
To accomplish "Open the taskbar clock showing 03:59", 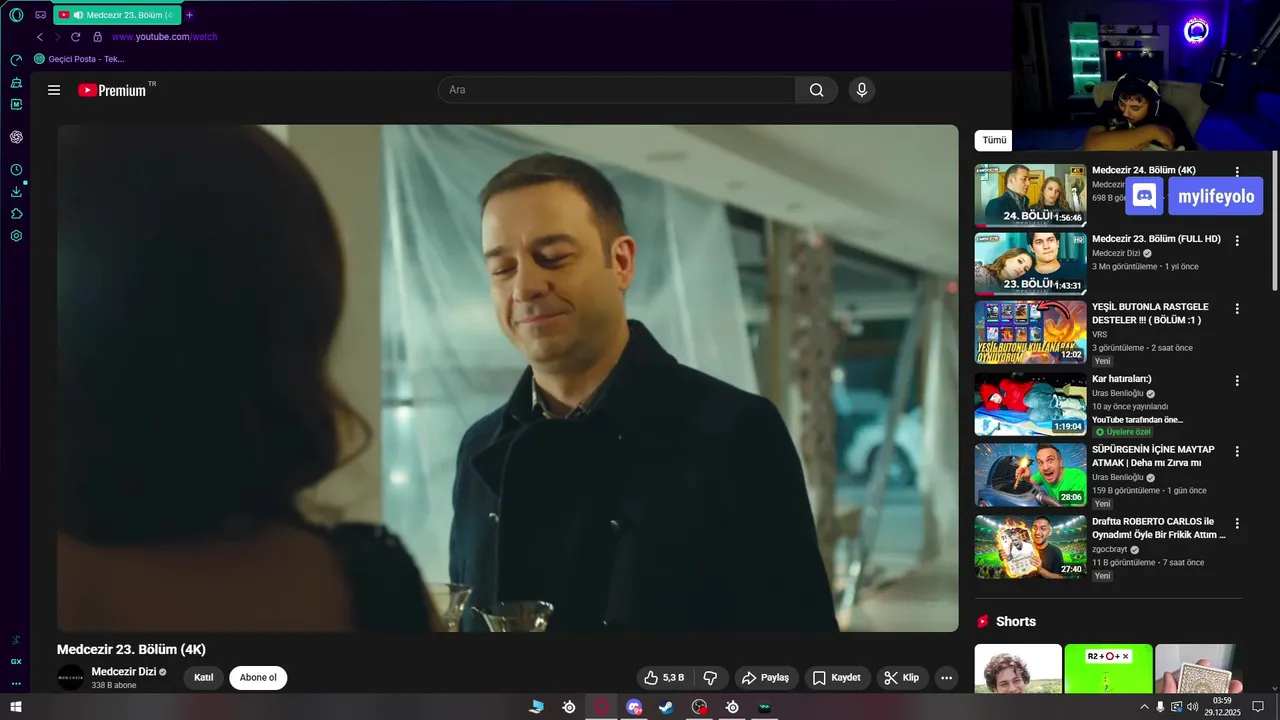I will click(x=1222, y=707).
